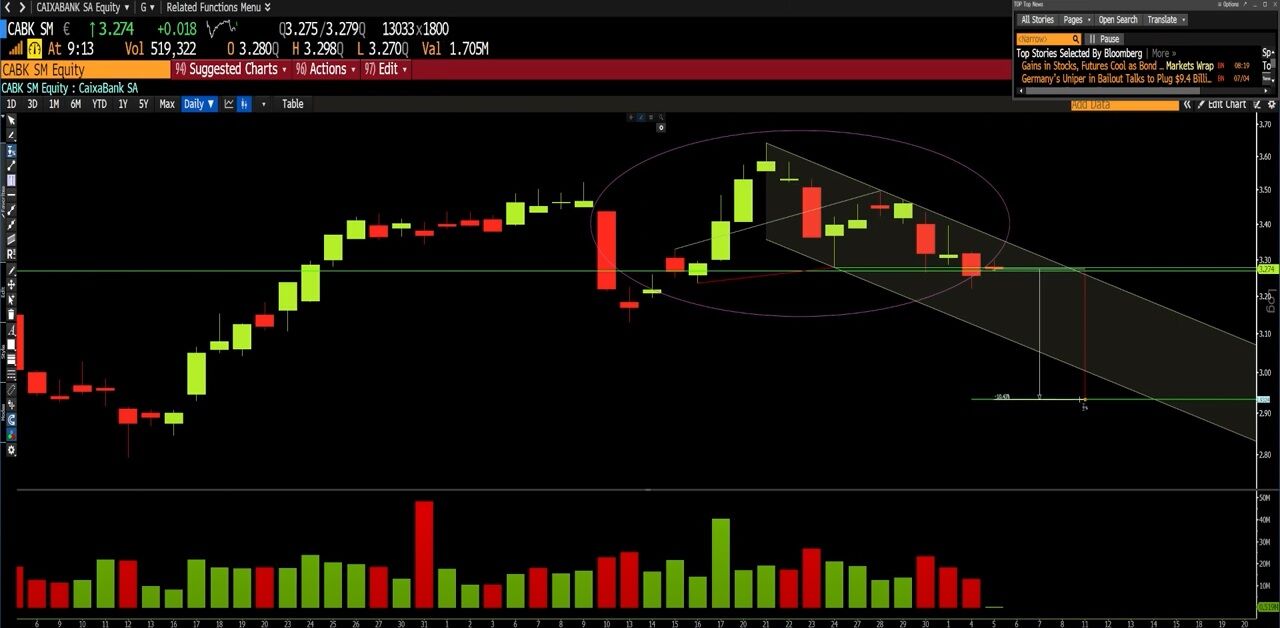Select the trend line drawing tool
The width and height of the screenshot is (1280, 628).
click(x=11, y=165)
